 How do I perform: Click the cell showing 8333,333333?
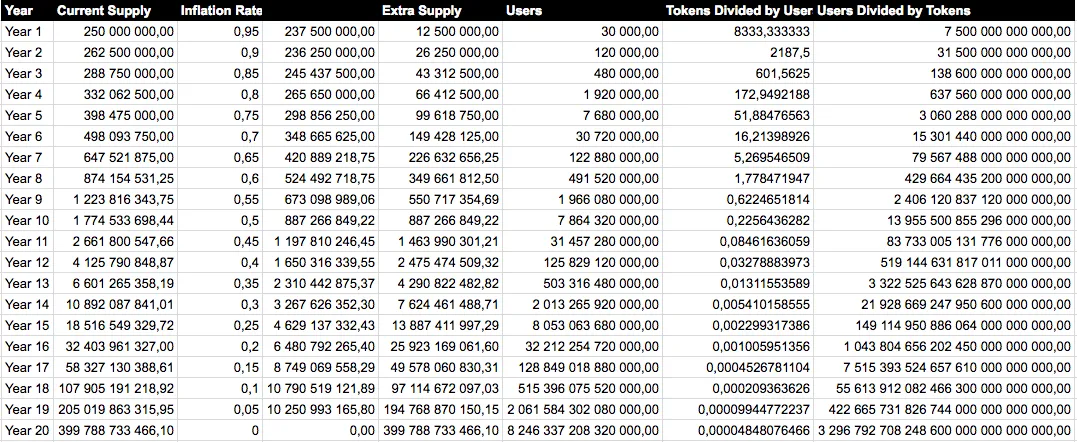[738, 32]
